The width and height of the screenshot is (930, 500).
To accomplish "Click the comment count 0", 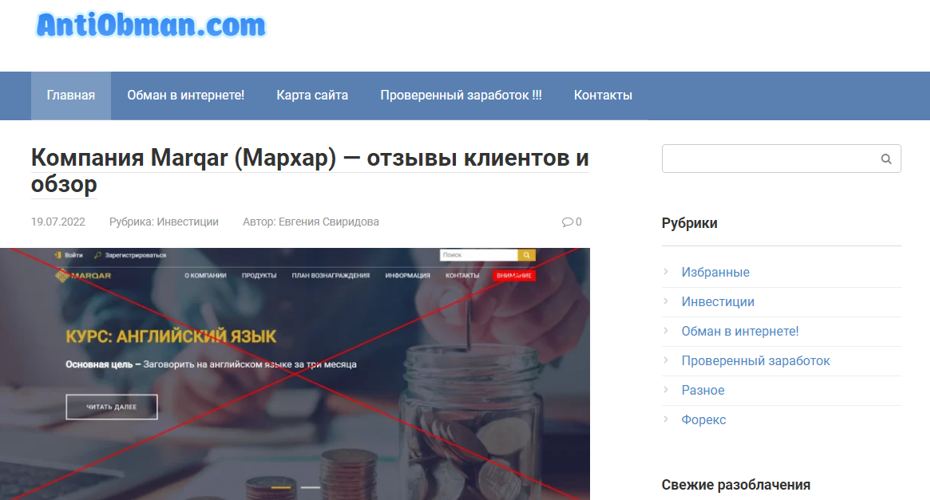I will (x=578, y=222).
